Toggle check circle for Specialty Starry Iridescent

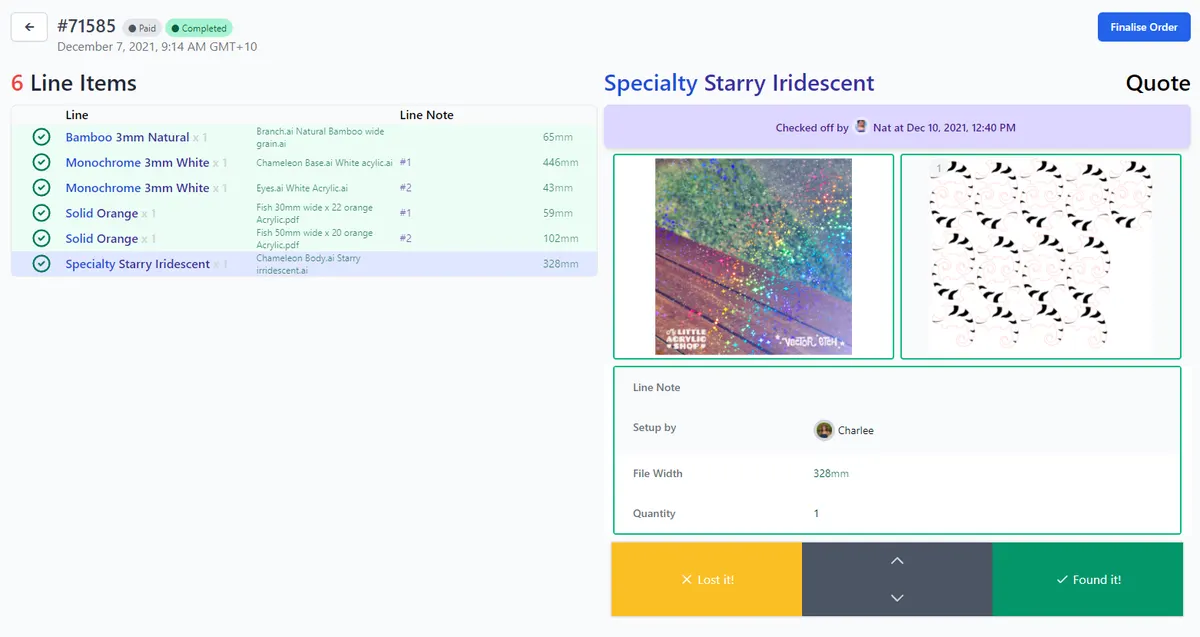[41, 264]
